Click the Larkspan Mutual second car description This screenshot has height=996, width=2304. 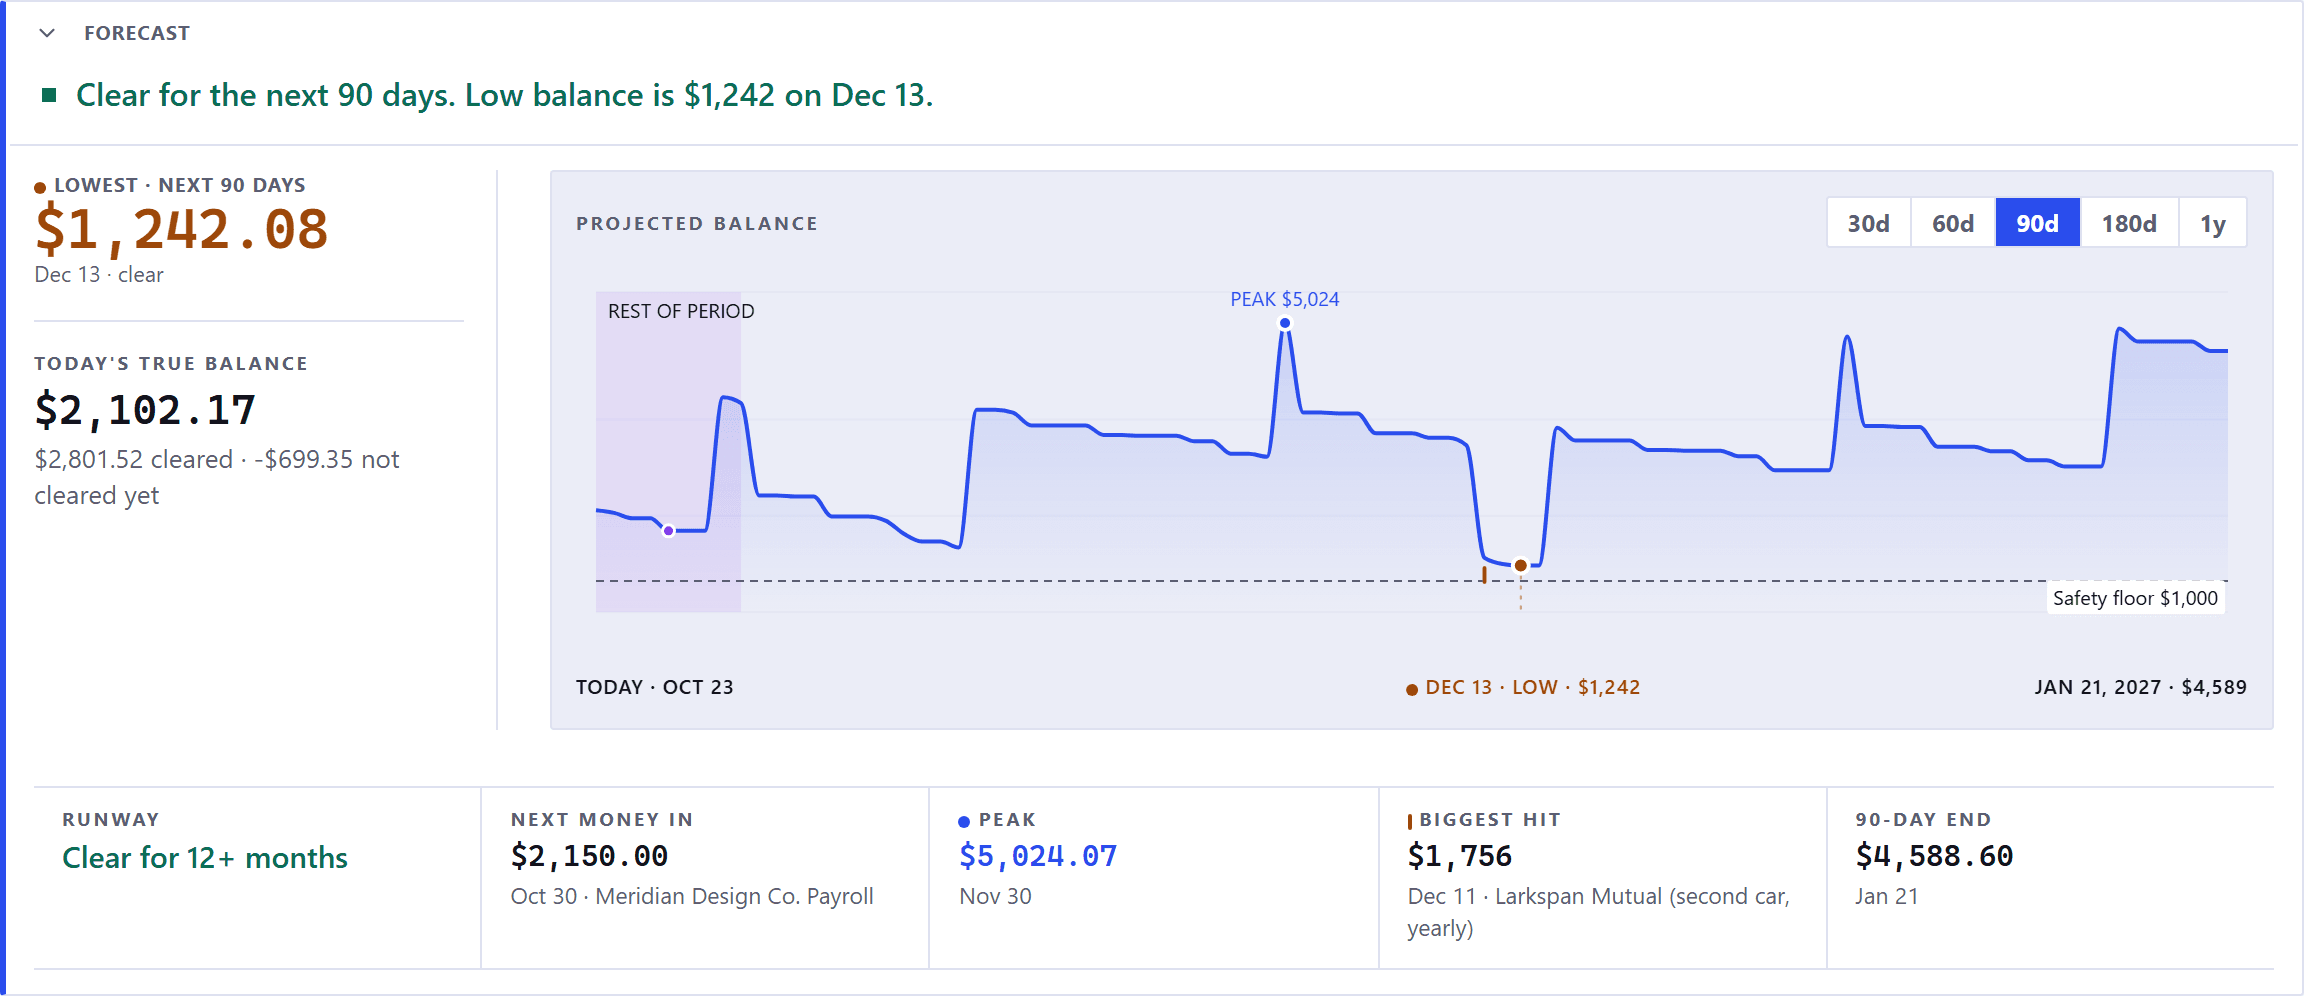click(x=1599, y=912)
